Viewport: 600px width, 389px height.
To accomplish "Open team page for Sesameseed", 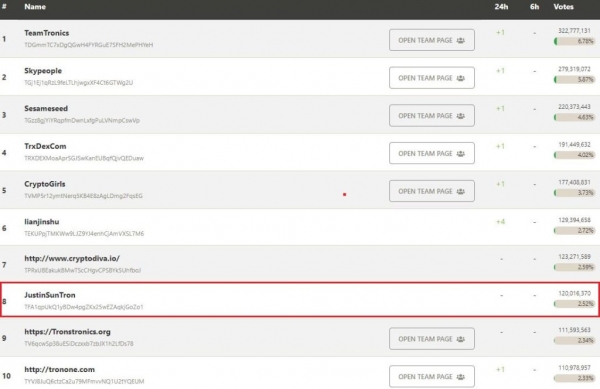I will (x=432, y=116).
